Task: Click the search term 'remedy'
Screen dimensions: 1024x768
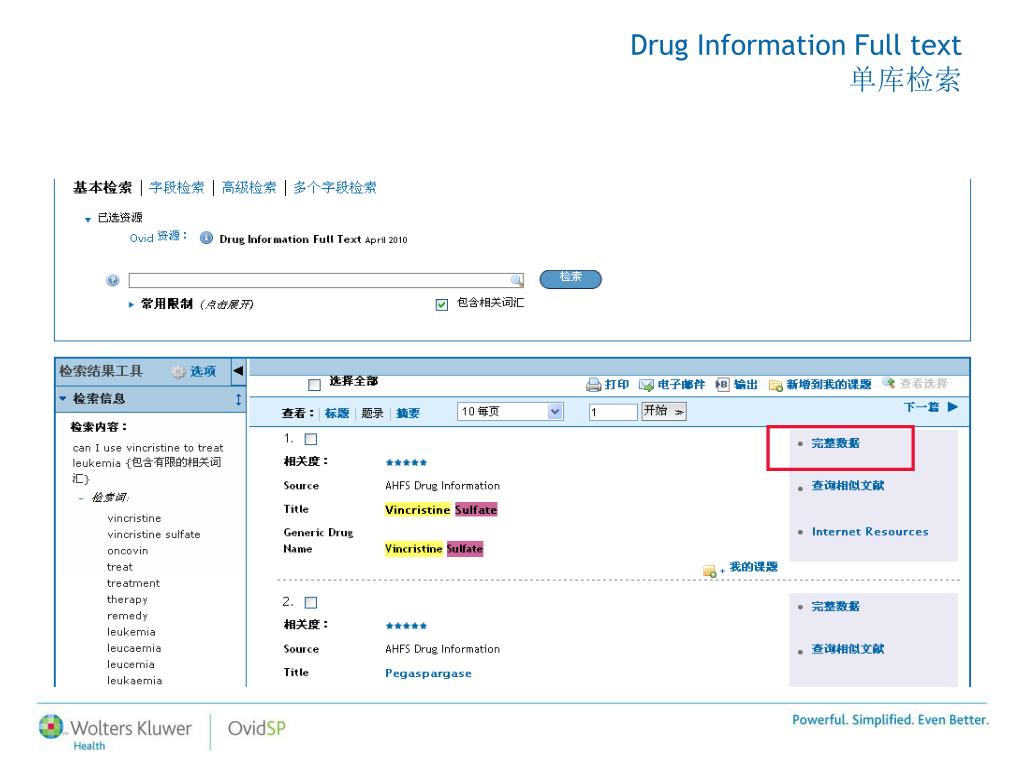Action: [x=127, y=616]
